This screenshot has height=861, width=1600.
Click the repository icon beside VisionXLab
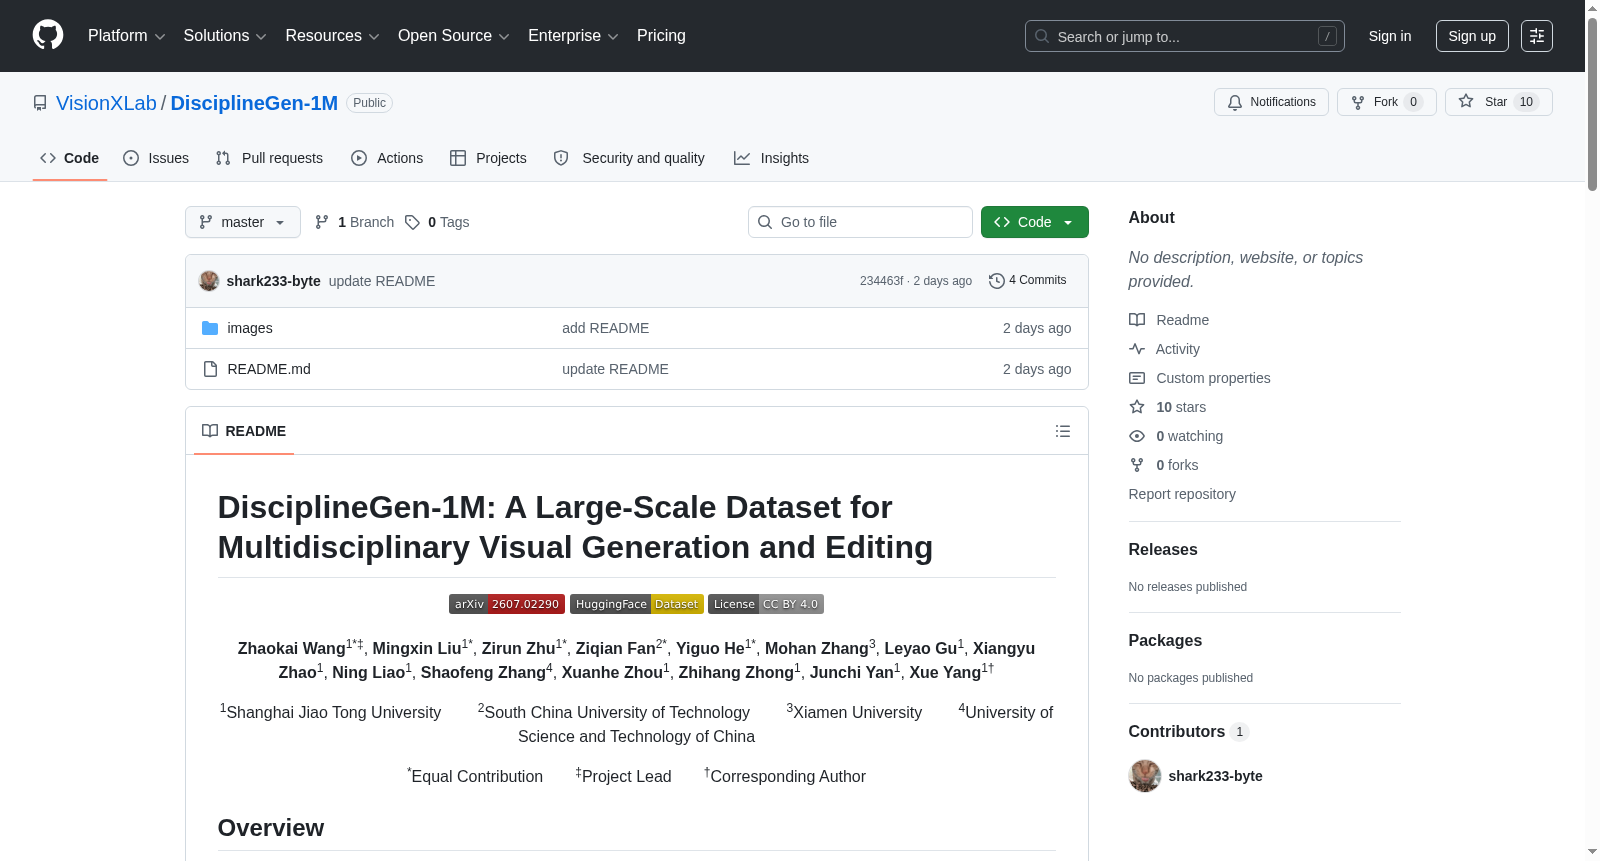(40, 103)
